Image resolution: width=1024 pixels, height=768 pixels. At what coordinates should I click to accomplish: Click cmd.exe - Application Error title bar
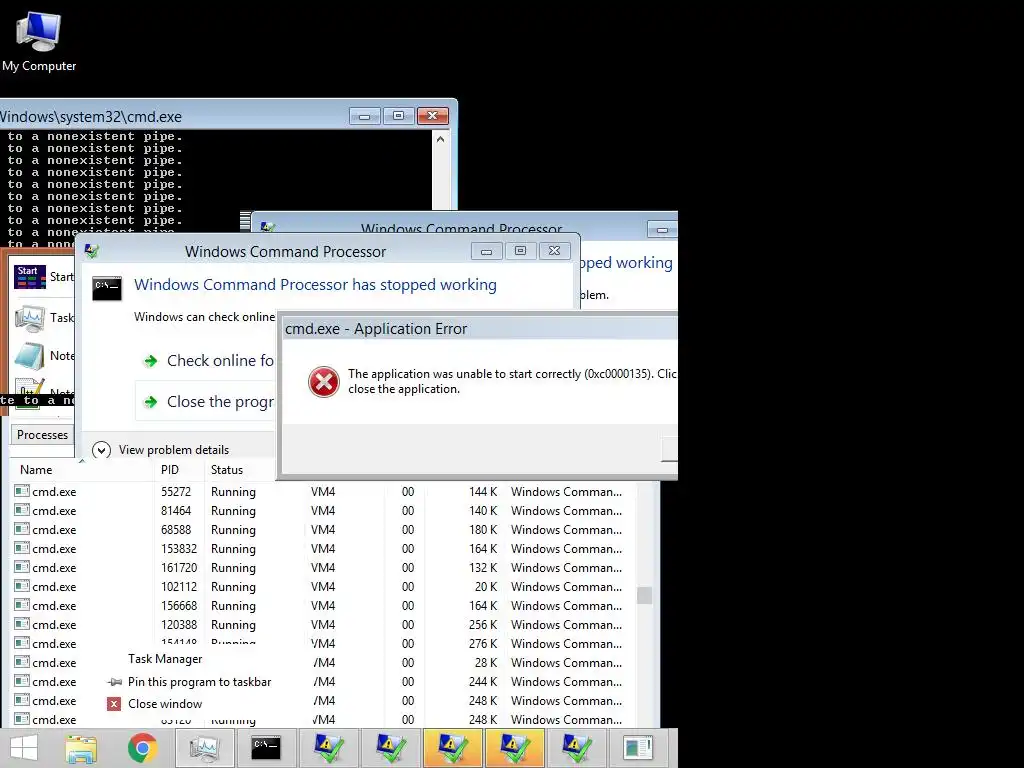pos(480,328)
